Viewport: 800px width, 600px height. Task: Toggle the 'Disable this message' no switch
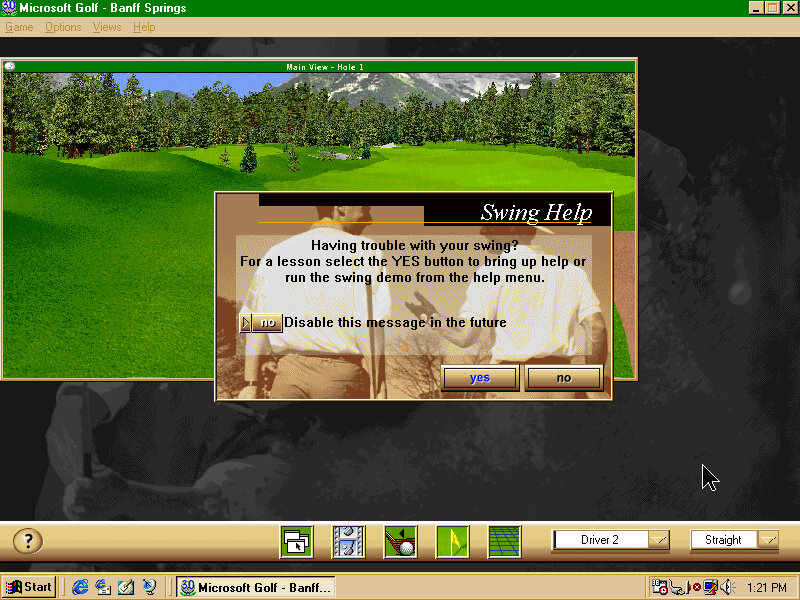267,322
